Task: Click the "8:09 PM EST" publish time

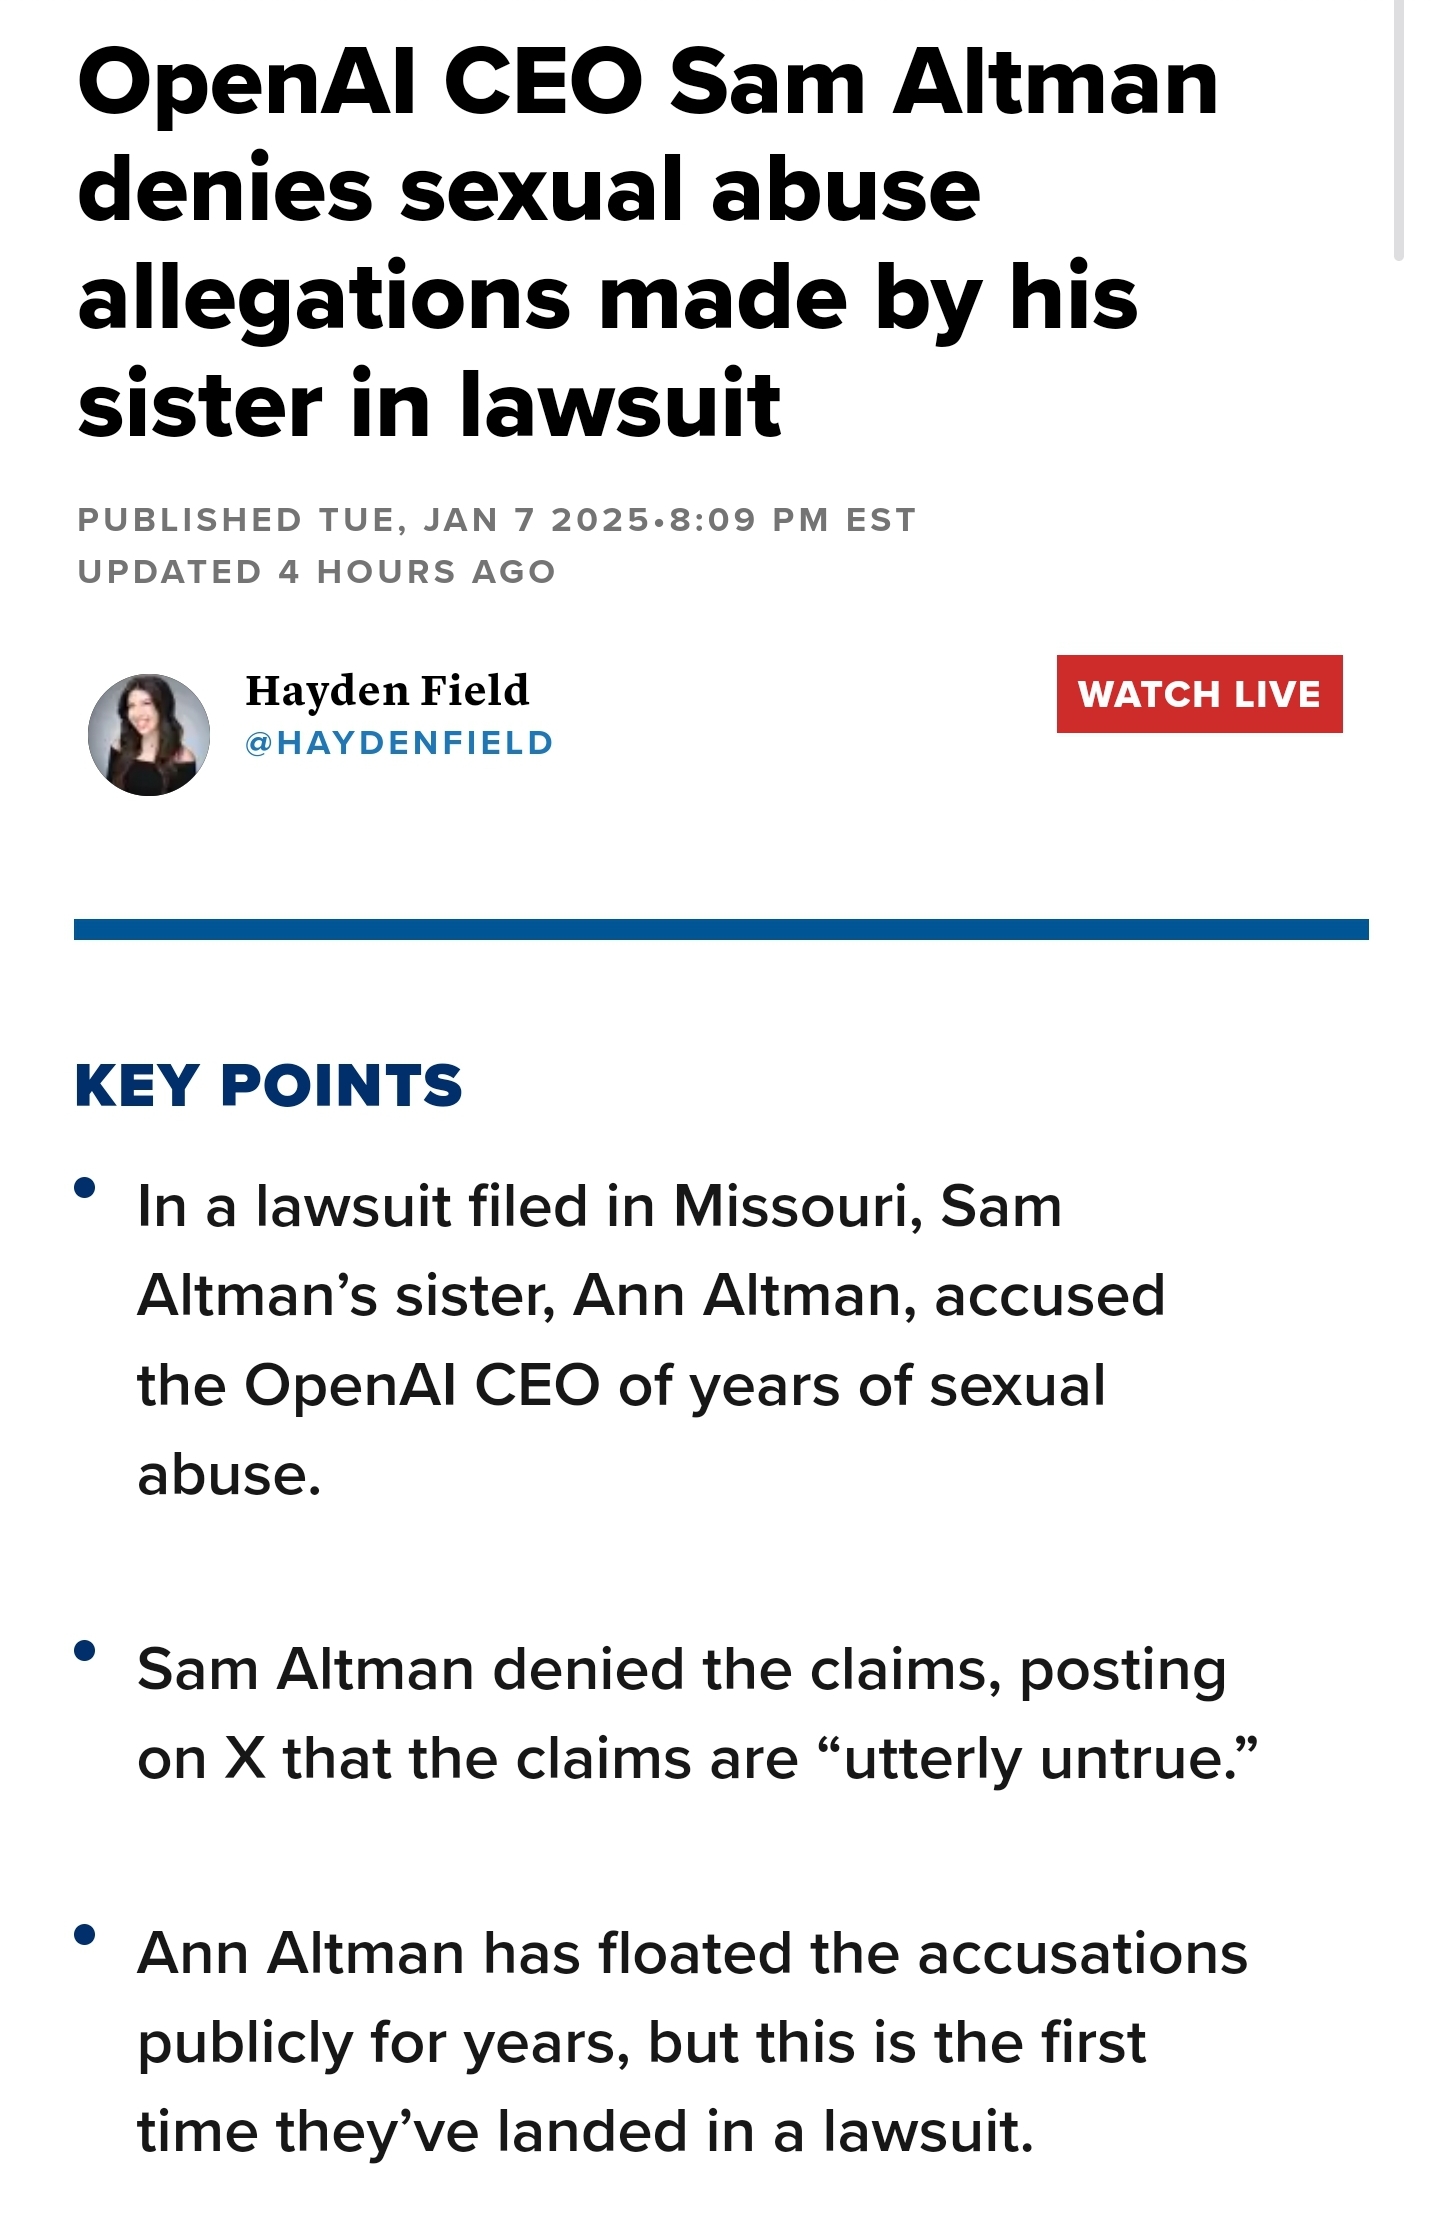Action: tap(792, 520)
